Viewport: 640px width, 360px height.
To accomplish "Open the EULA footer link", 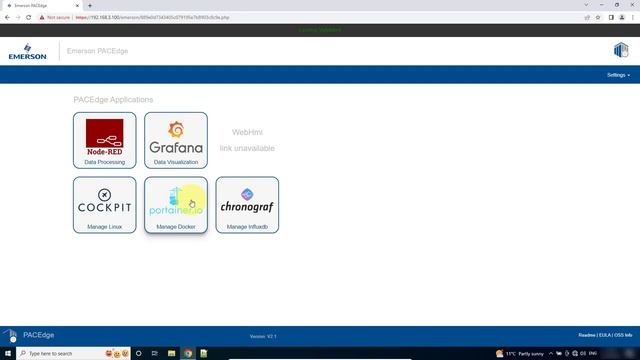I will [x=605, y=335].
